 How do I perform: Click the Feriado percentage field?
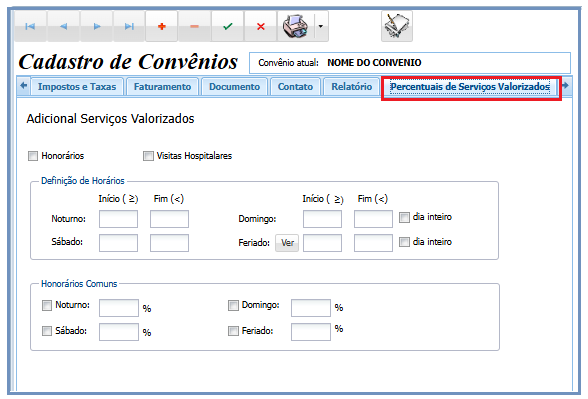click(311, 332)
